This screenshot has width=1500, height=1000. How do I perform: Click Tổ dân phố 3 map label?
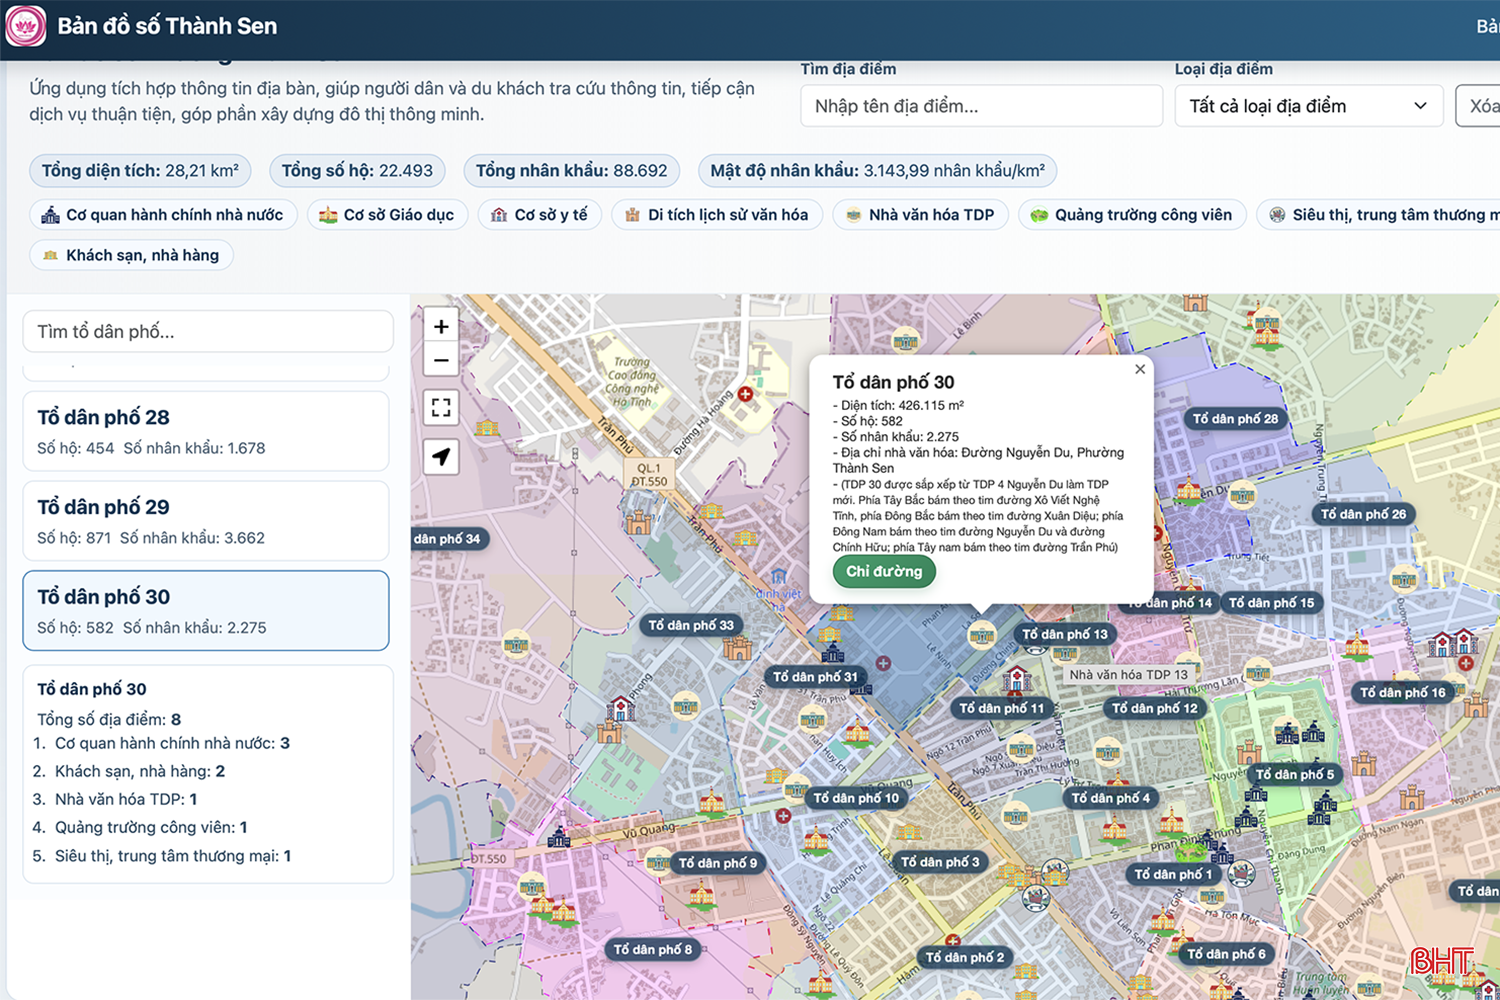(940, 862)
